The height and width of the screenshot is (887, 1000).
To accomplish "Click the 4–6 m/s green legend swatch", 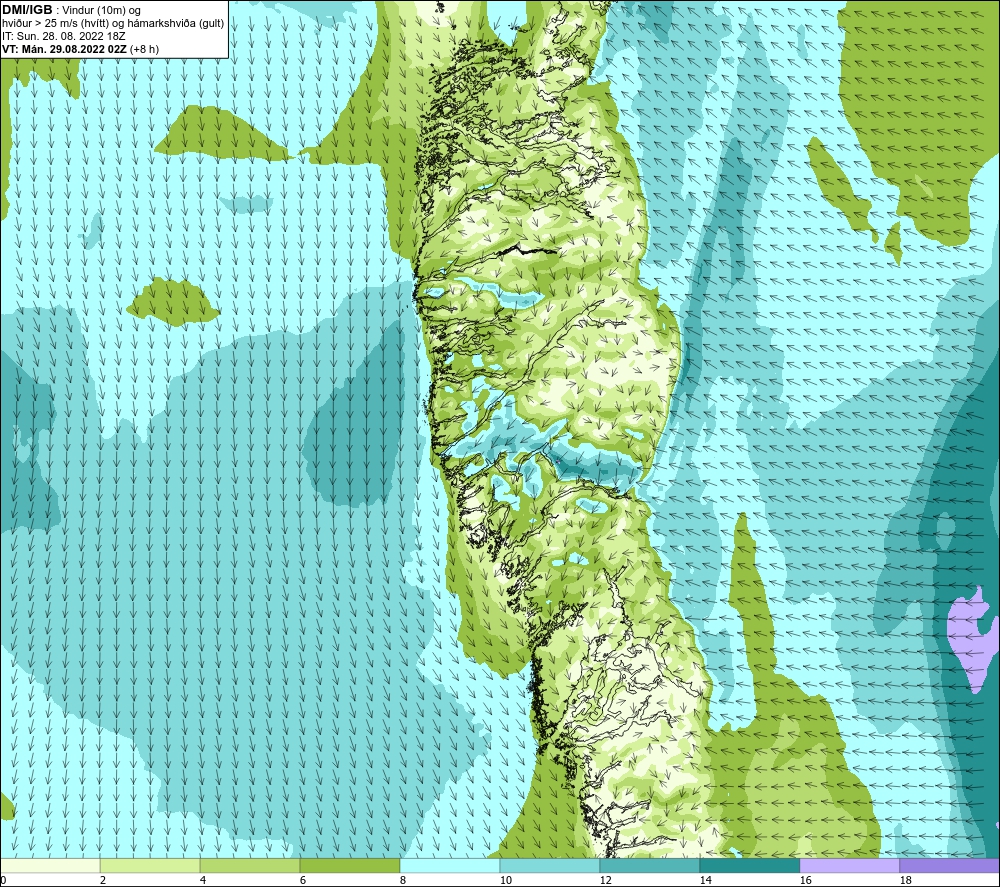I will [250, 865].
